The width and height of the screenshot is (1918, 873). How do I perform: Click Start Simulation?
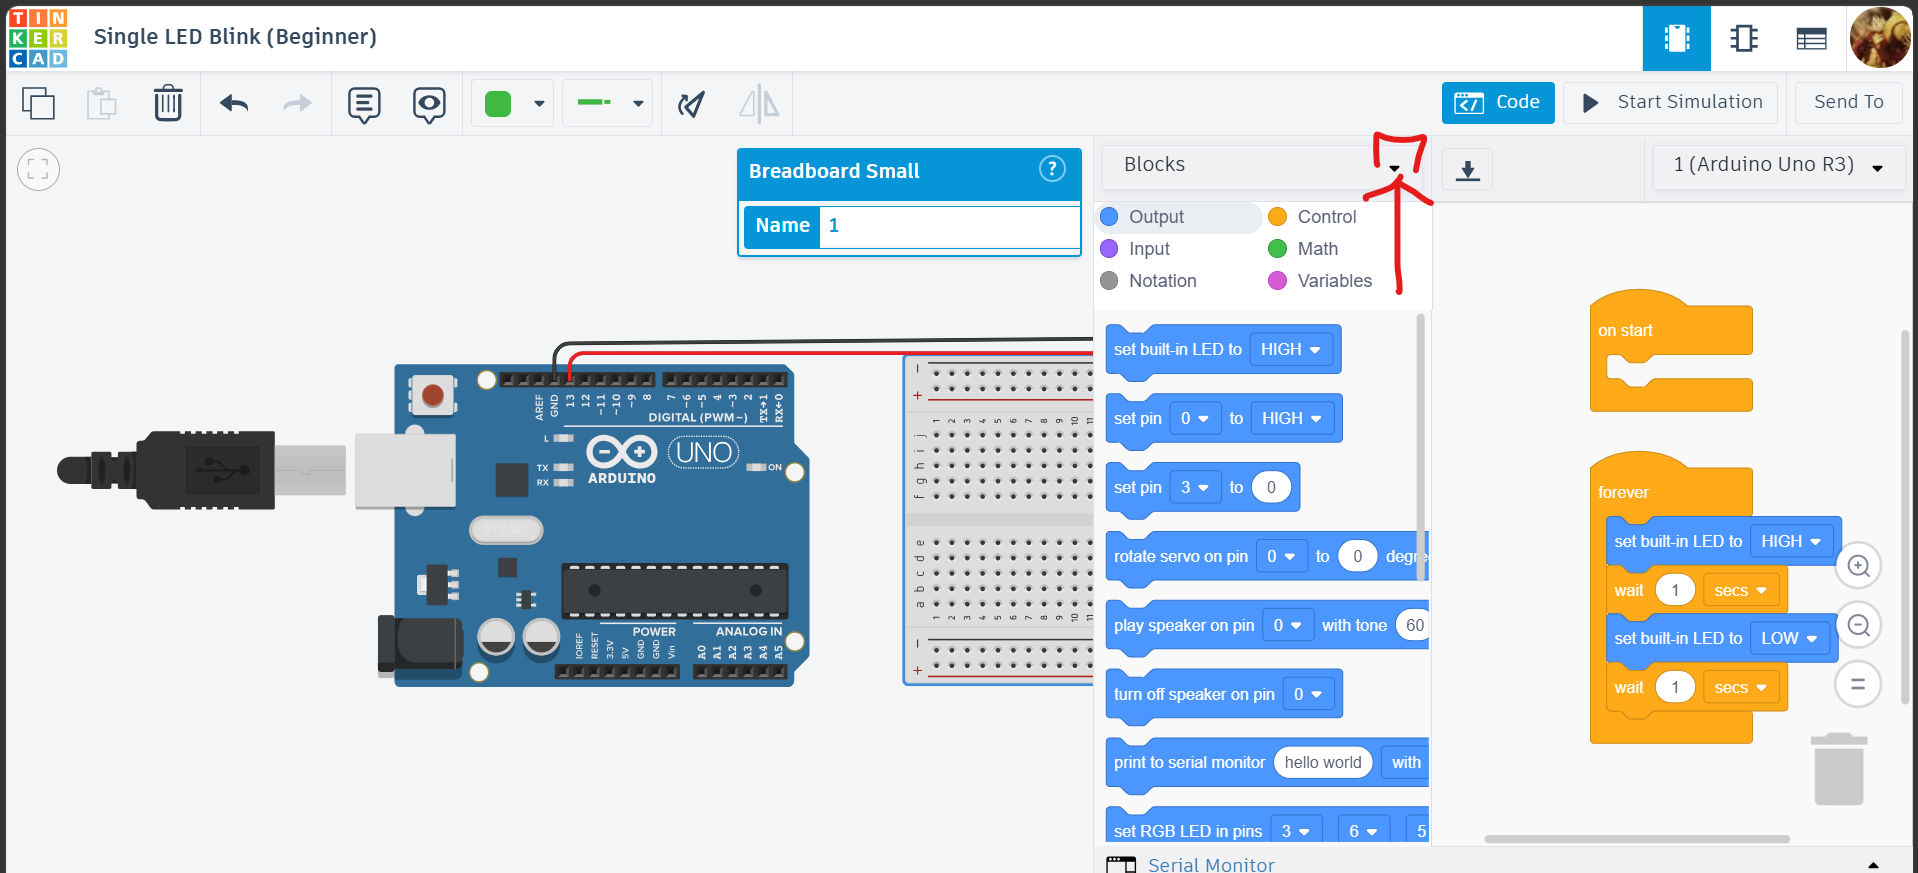click(1671, 102)
